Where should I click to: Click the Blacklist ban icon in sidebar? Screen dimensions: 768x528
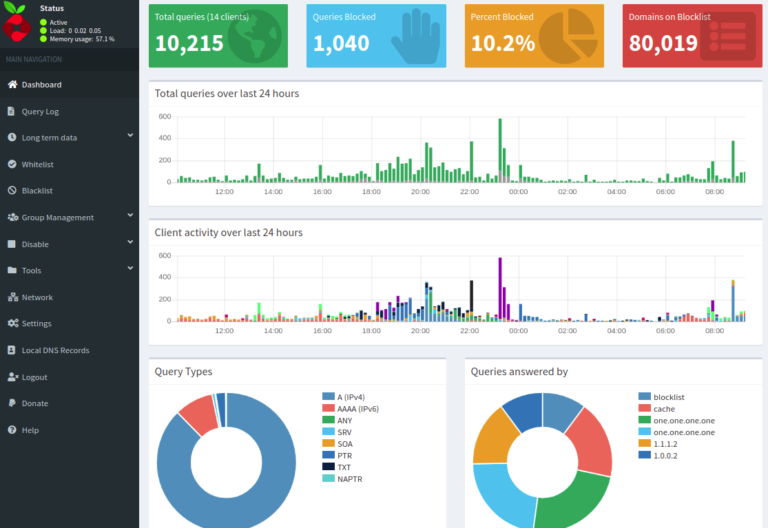pyautogui.click(x=12, y=190)
